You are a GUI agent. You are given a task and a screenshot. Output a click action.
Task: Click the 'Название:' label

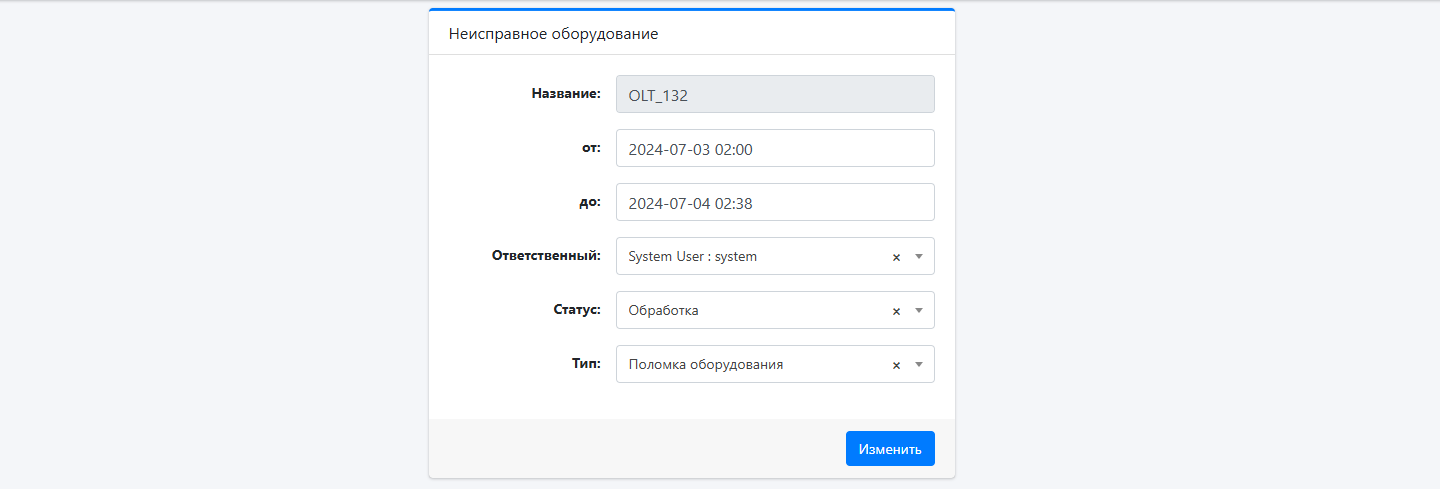[566, 94]
